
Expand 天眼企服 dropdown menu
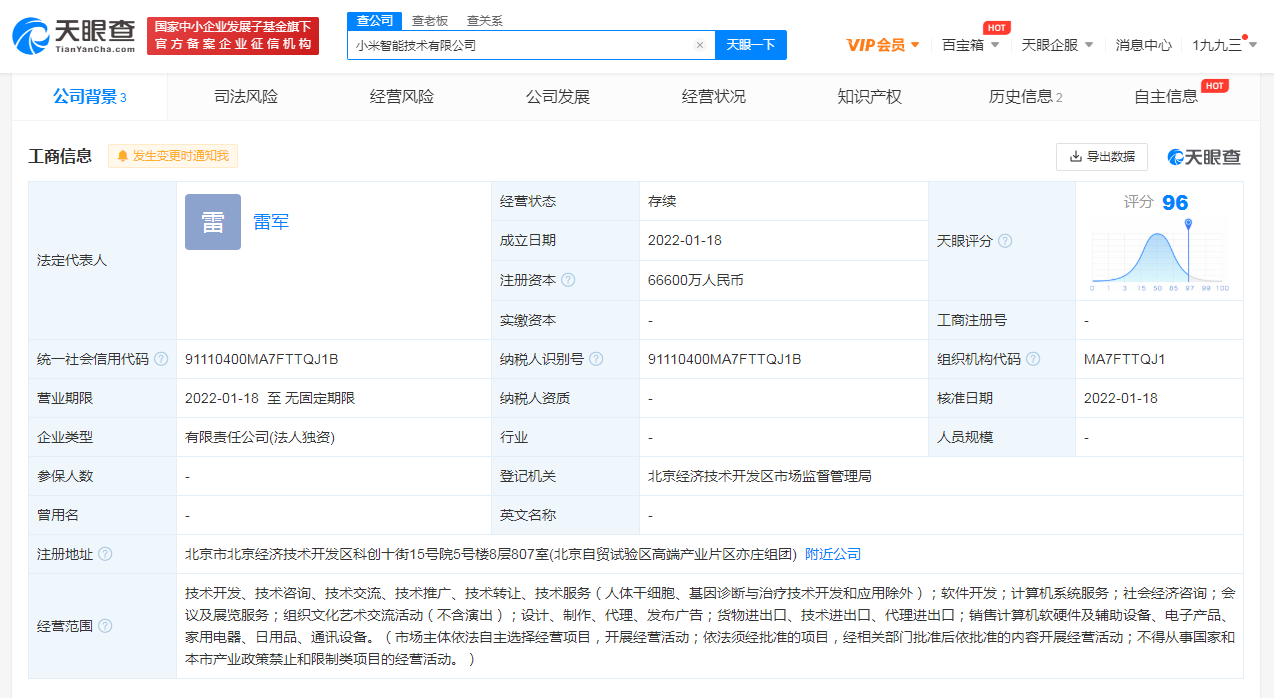click(x=1057, y=45)
